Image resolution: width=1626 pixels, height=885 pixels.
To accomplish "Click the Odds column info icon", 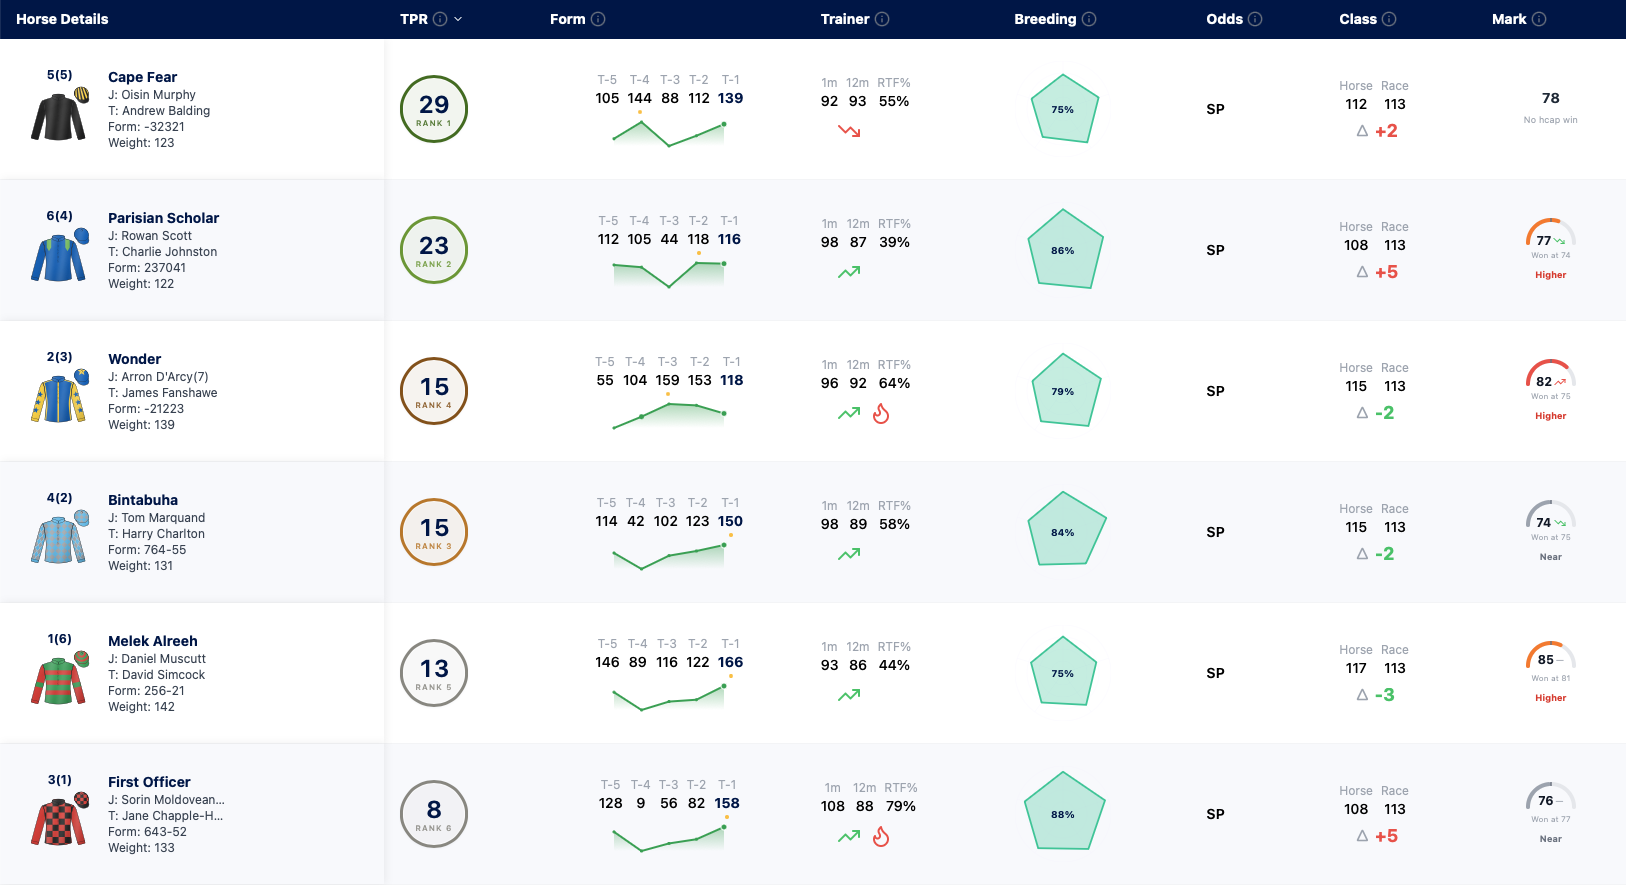I will coord(1255,19).
